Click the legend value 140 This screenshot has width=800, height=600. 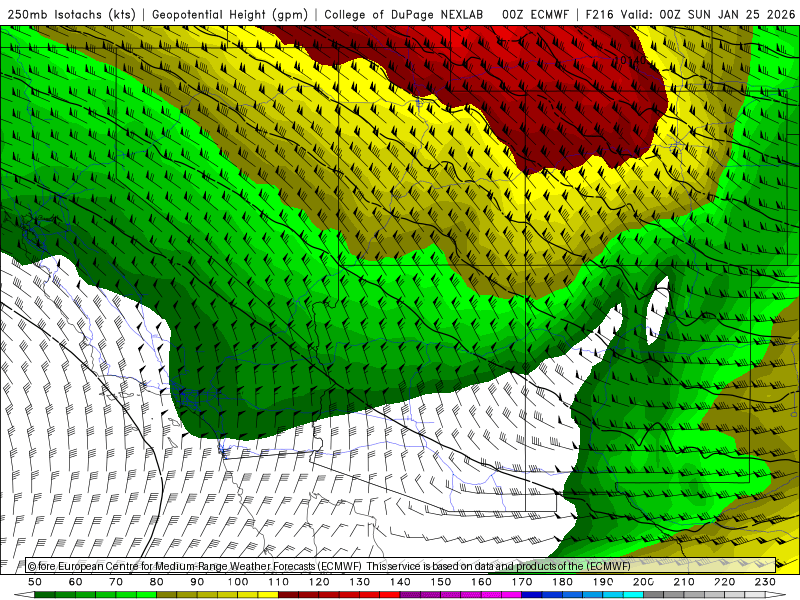point(400,582)
